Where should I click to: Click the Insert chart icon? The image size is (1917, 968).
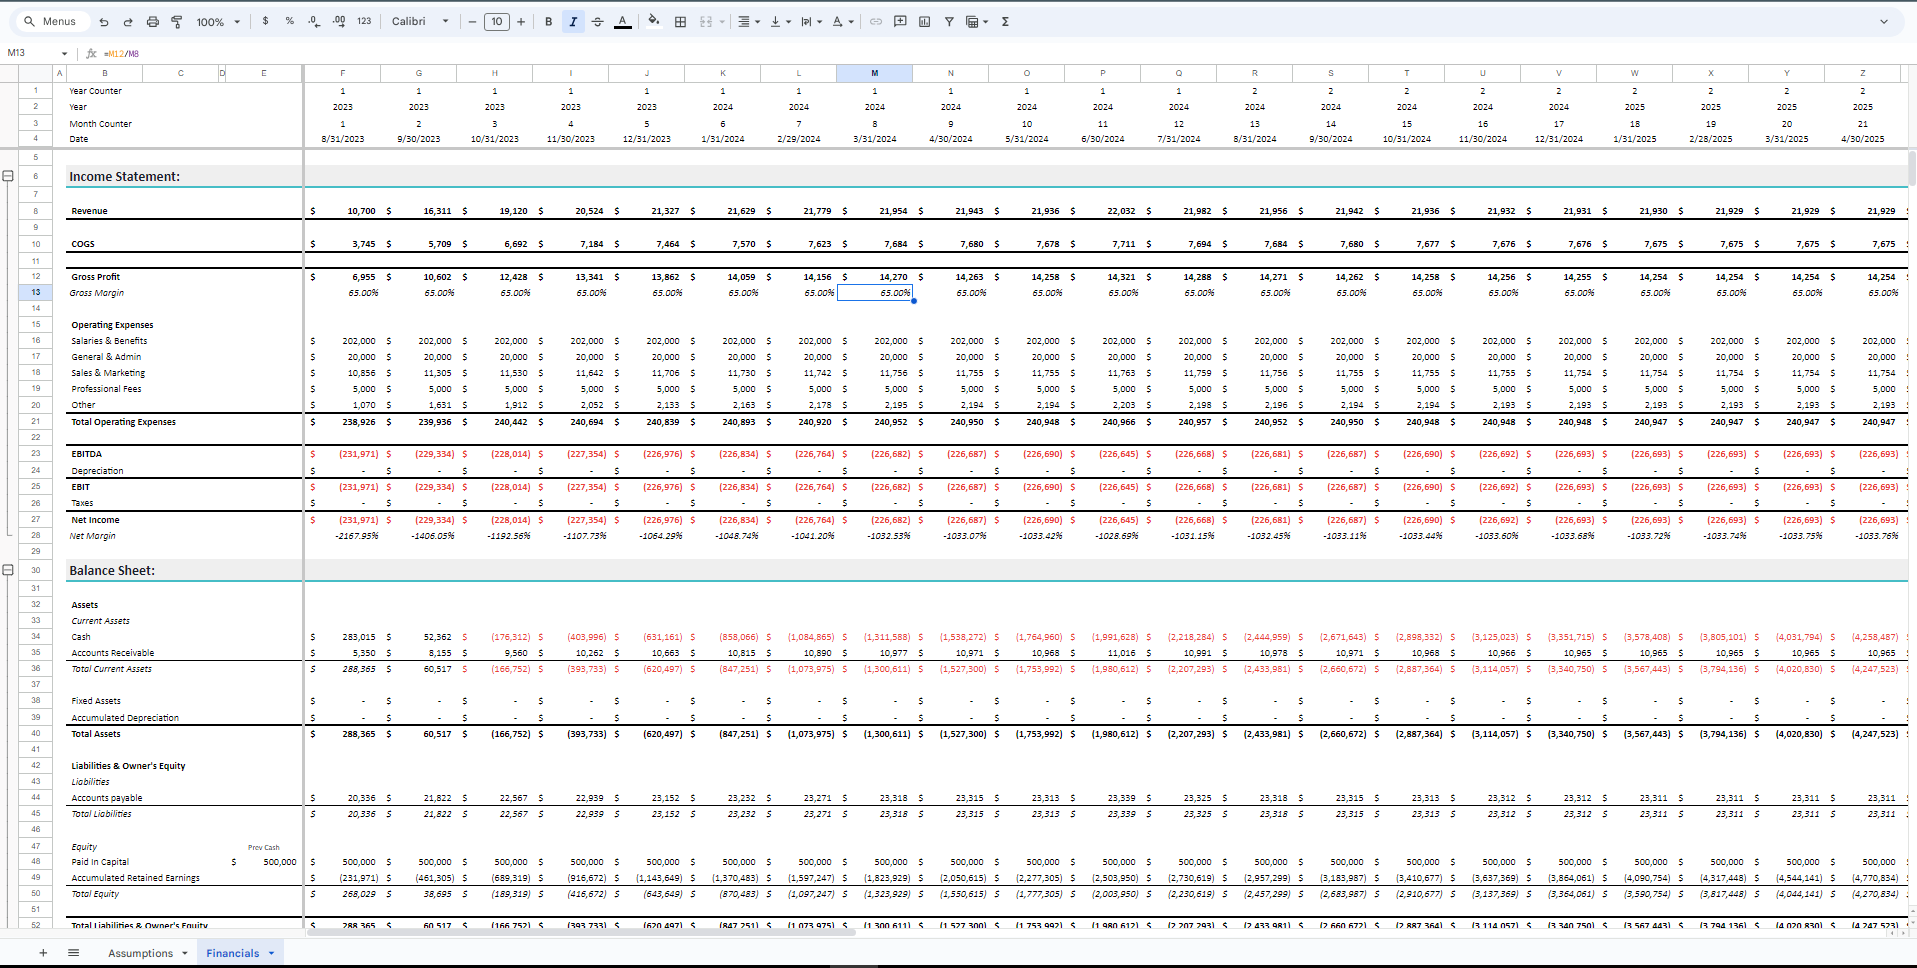tap(924, 21)
